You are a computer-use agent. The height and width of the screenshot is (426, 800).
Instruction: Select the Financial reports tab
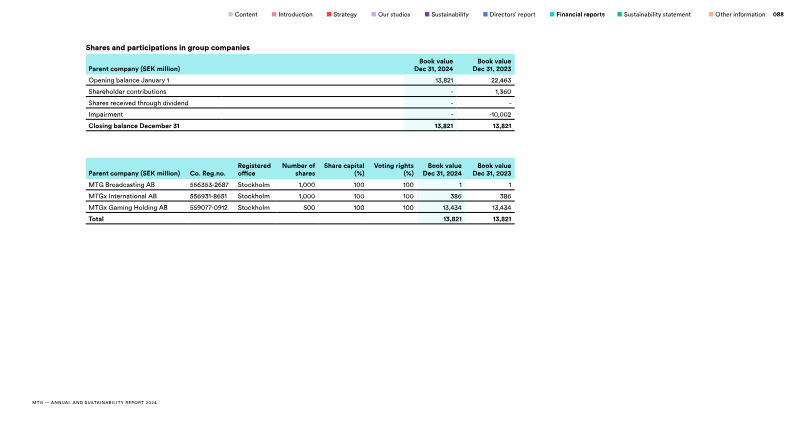(582, 15)
